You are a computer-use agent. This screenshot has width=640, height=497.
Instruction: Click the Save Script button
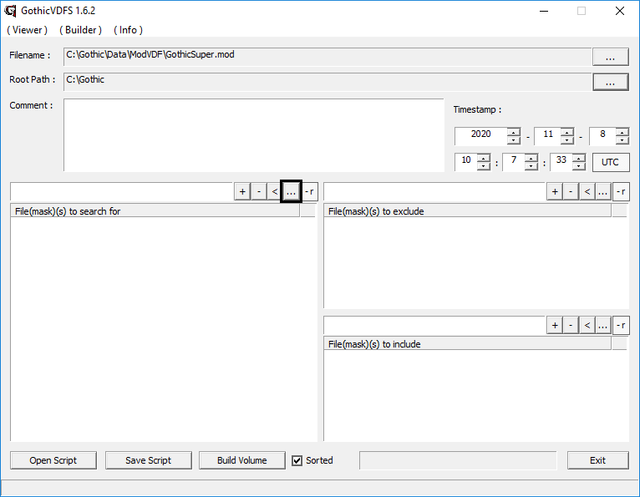[148, 460]
